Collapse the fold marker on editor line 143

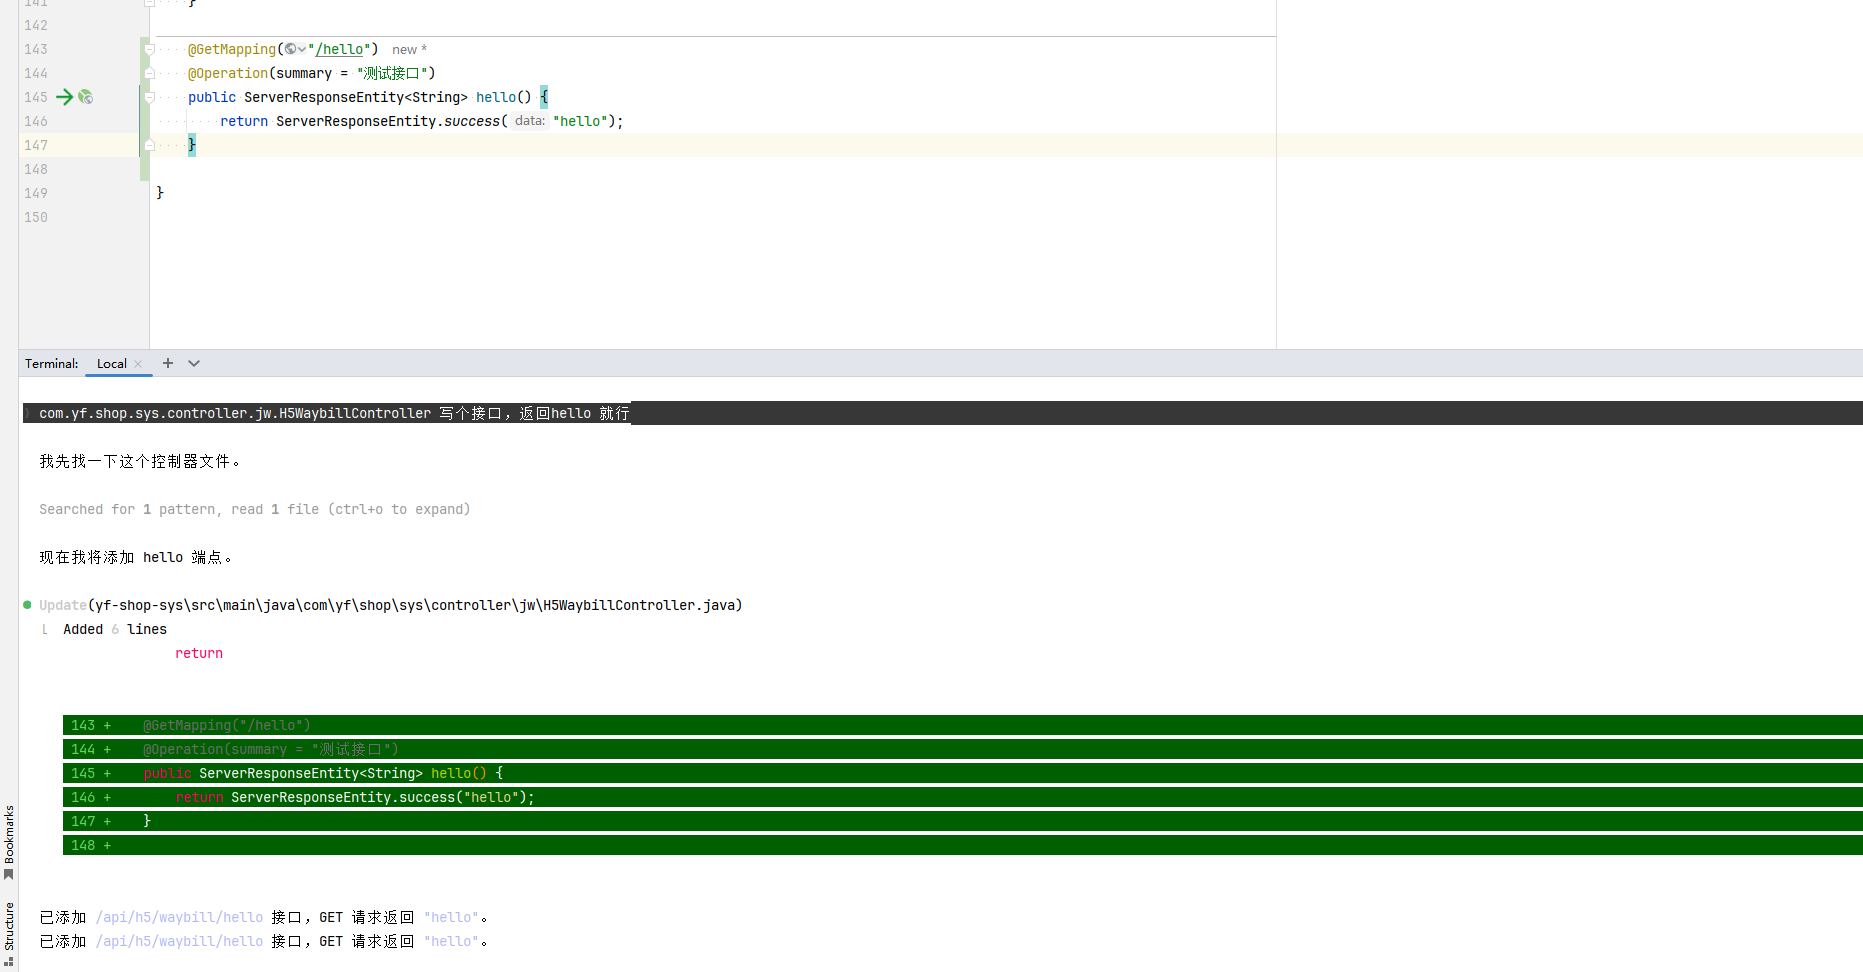click(x=149, y=49)
